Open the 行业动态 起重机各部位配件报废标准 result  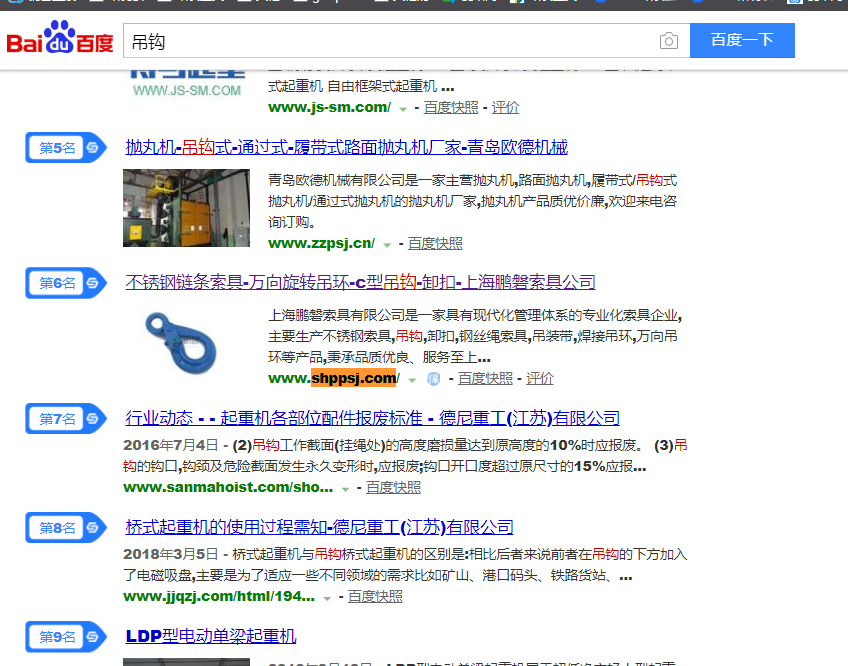(x=373, y=418)
